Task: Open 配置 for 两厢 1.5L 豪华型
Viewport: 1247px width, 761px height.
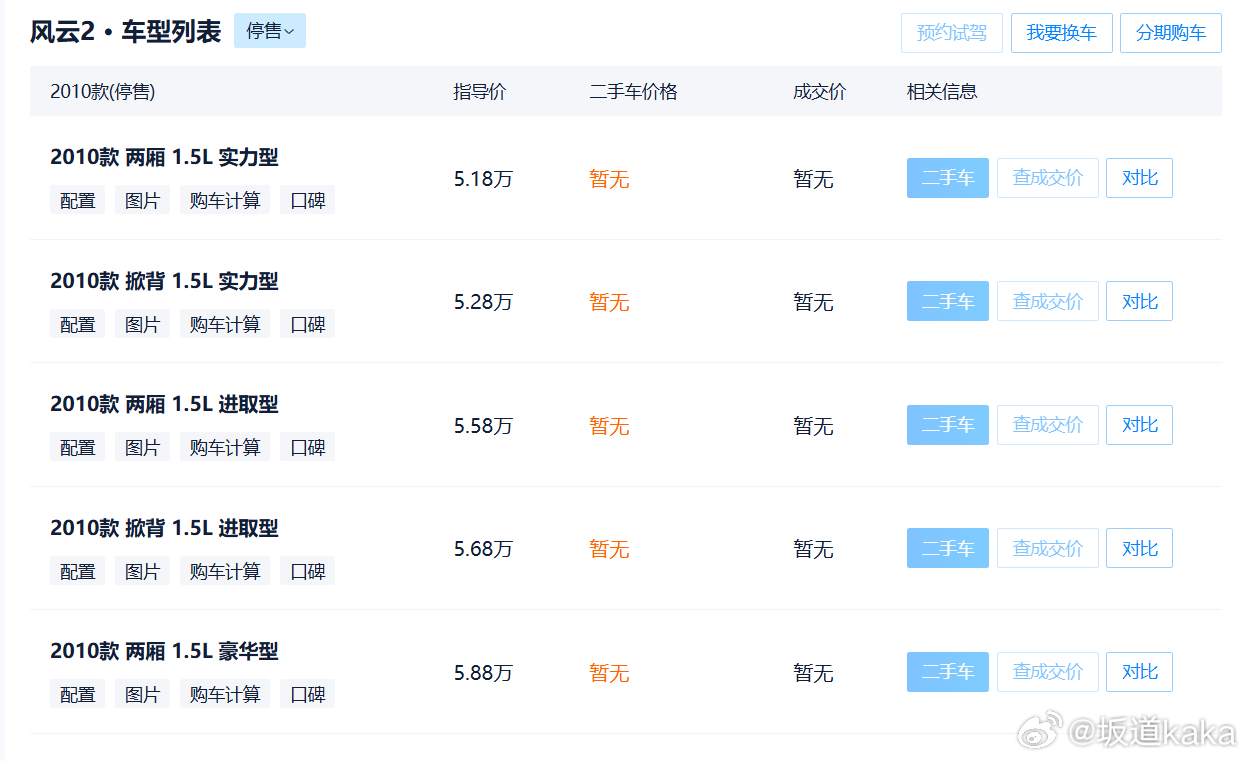Action: point(78,694)
